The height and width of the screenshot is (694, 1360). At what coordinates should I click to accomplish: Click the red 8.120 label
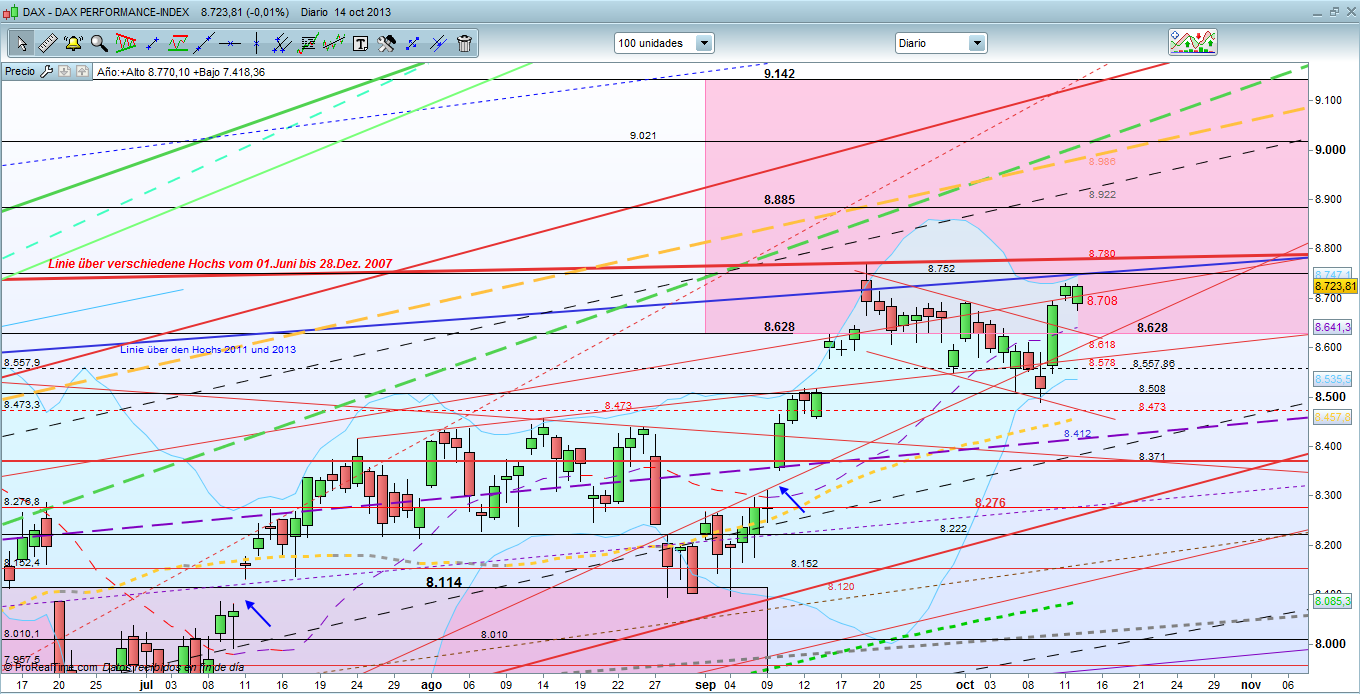(841, 586)
